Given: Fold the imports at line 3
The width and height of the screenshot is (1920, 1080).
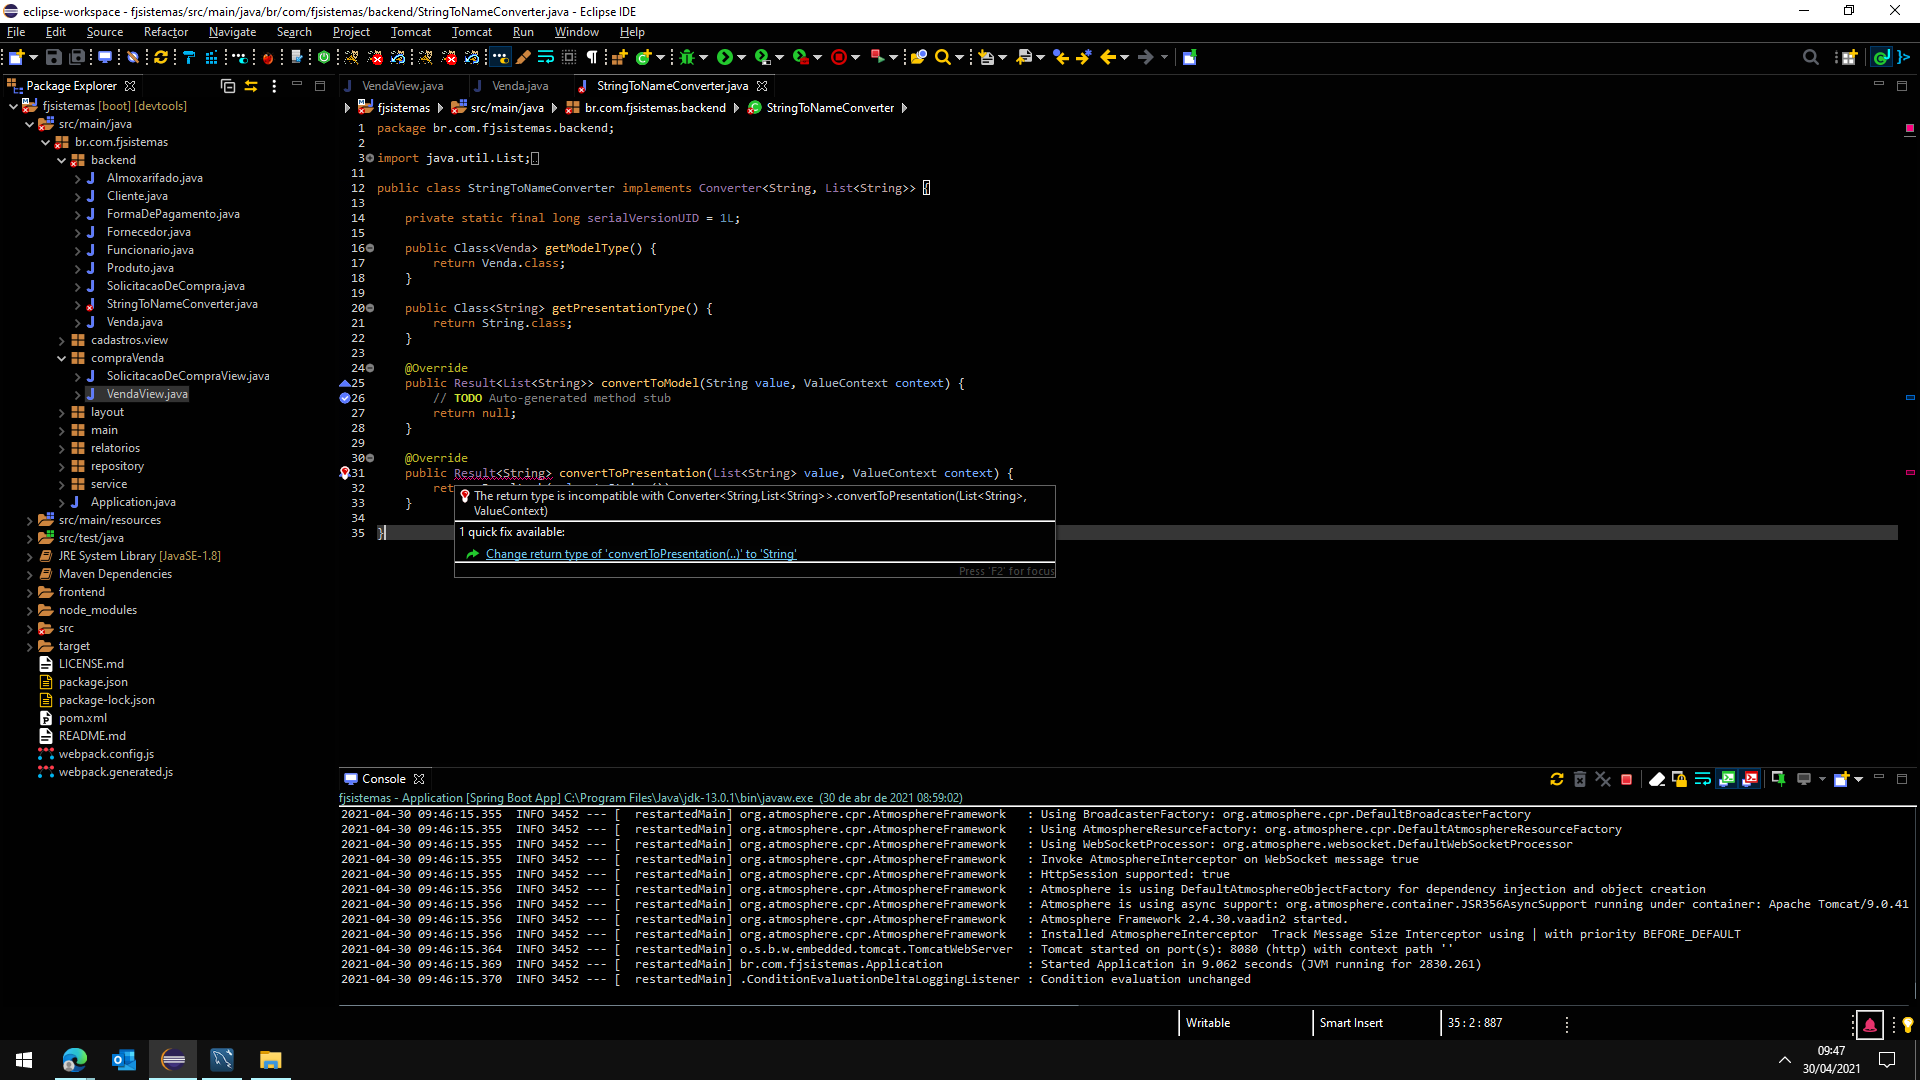Looking at the screenshot, I should click(370, 158).
